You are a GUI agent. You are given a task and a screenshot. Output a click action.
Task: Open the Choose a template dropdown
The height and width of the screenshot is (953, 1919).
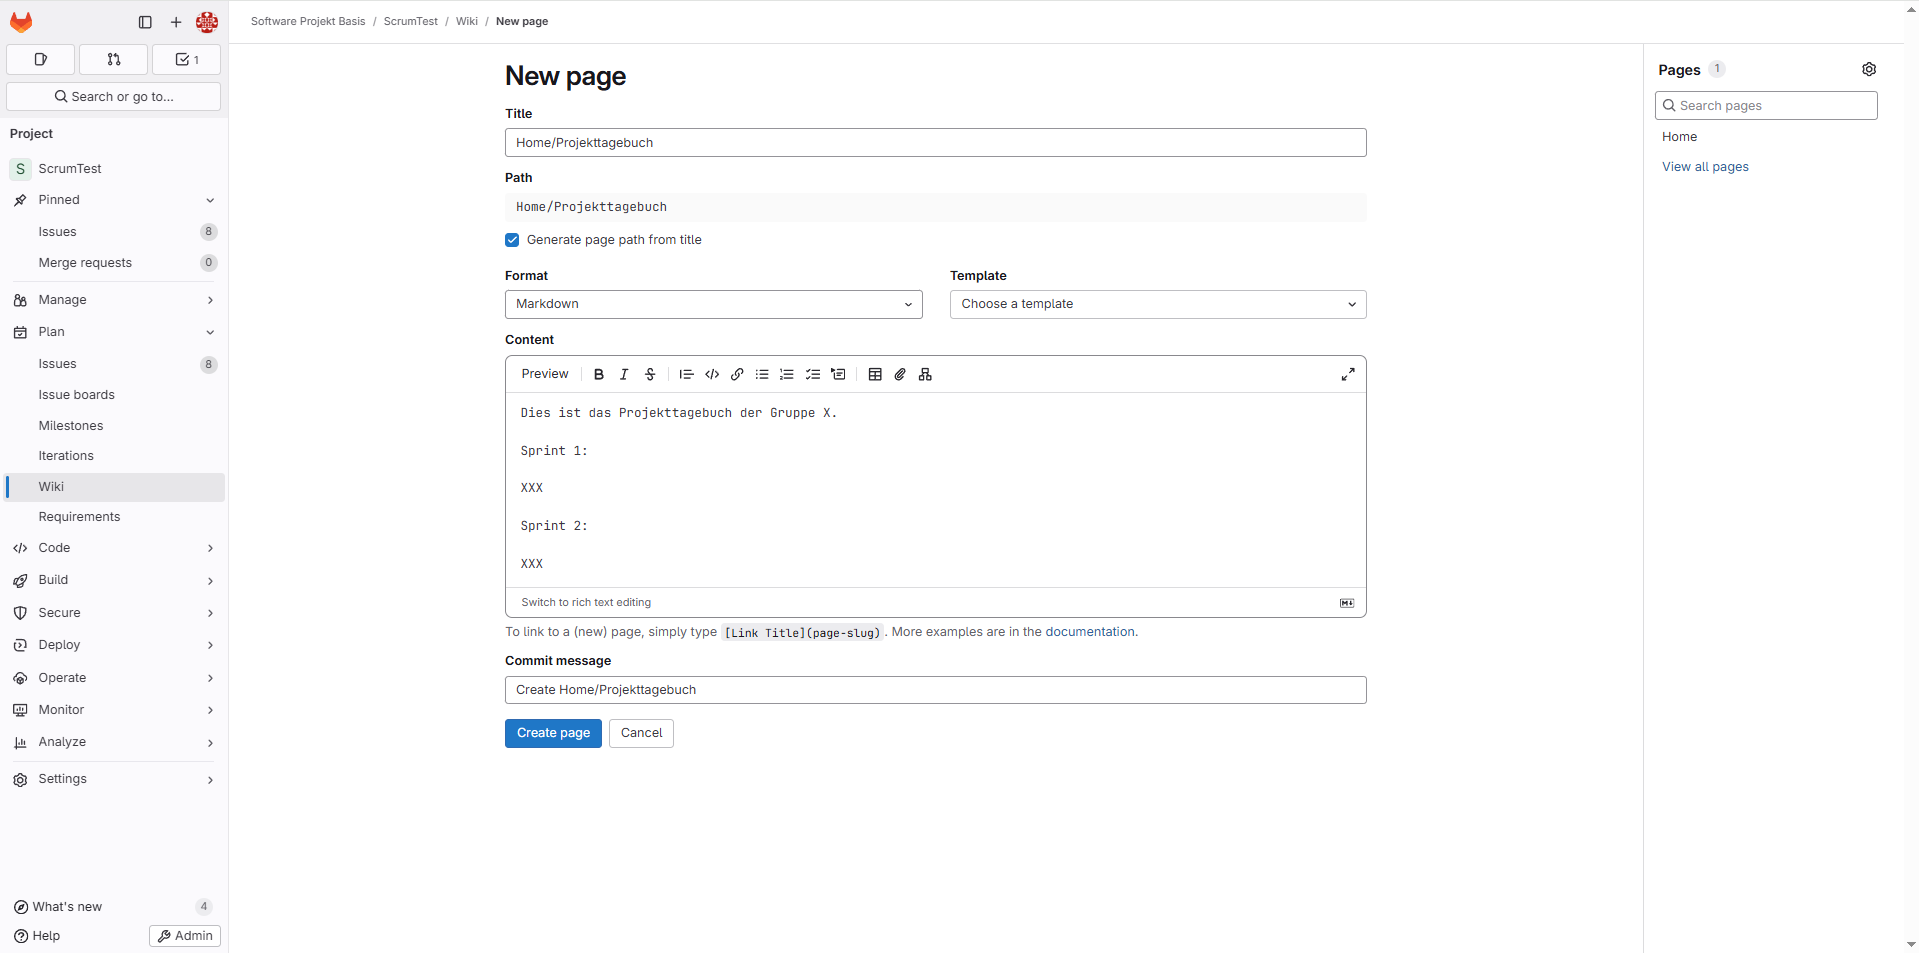pos(1157,304)
